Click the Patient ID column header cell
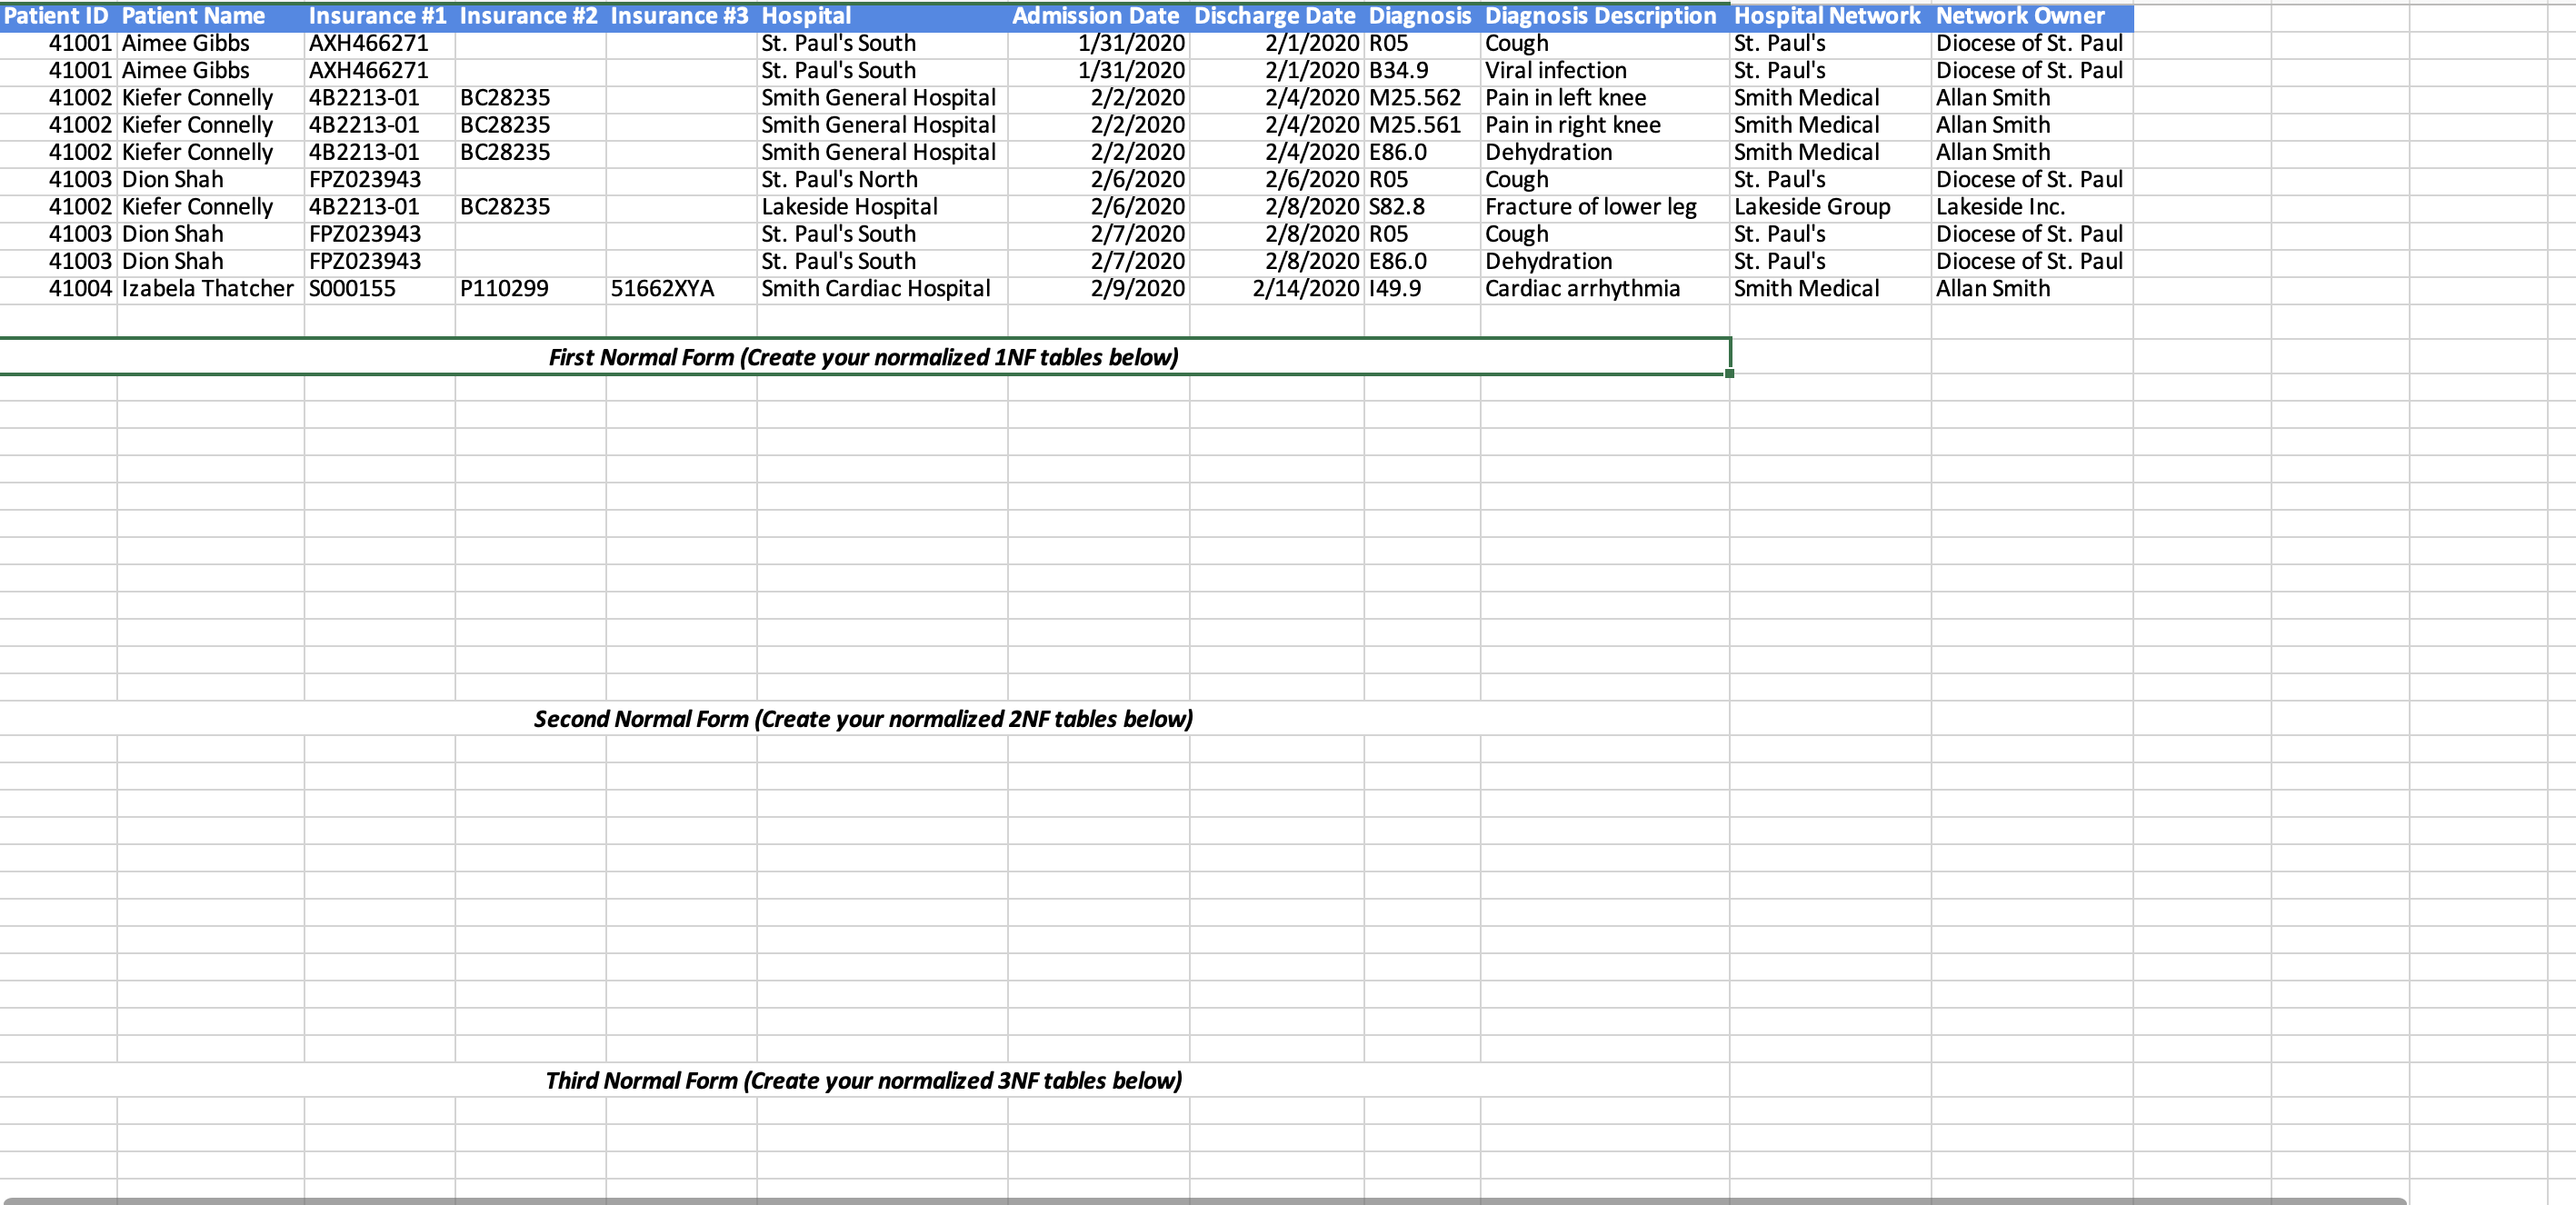The height and width of the screenshot is (1205, 2576). [57, 16]
